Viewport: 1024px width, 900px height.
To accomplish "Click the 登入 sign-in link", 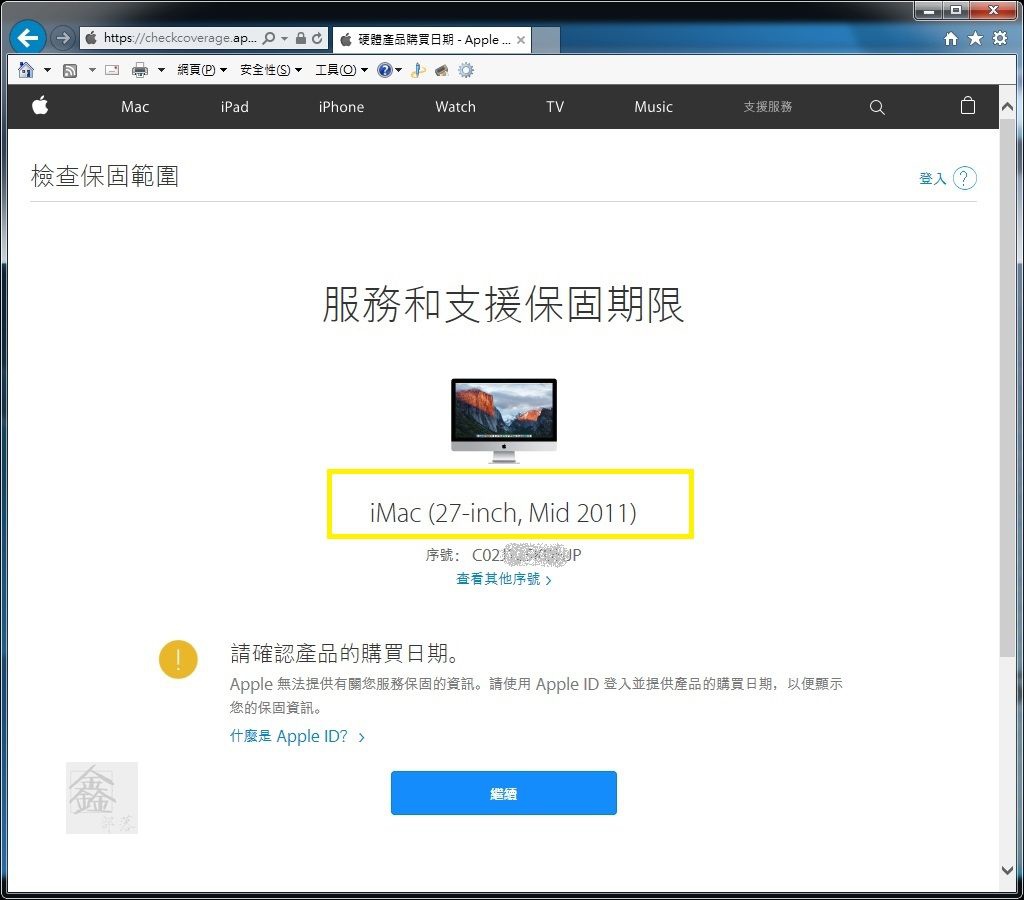I will (x=933, y=178).
